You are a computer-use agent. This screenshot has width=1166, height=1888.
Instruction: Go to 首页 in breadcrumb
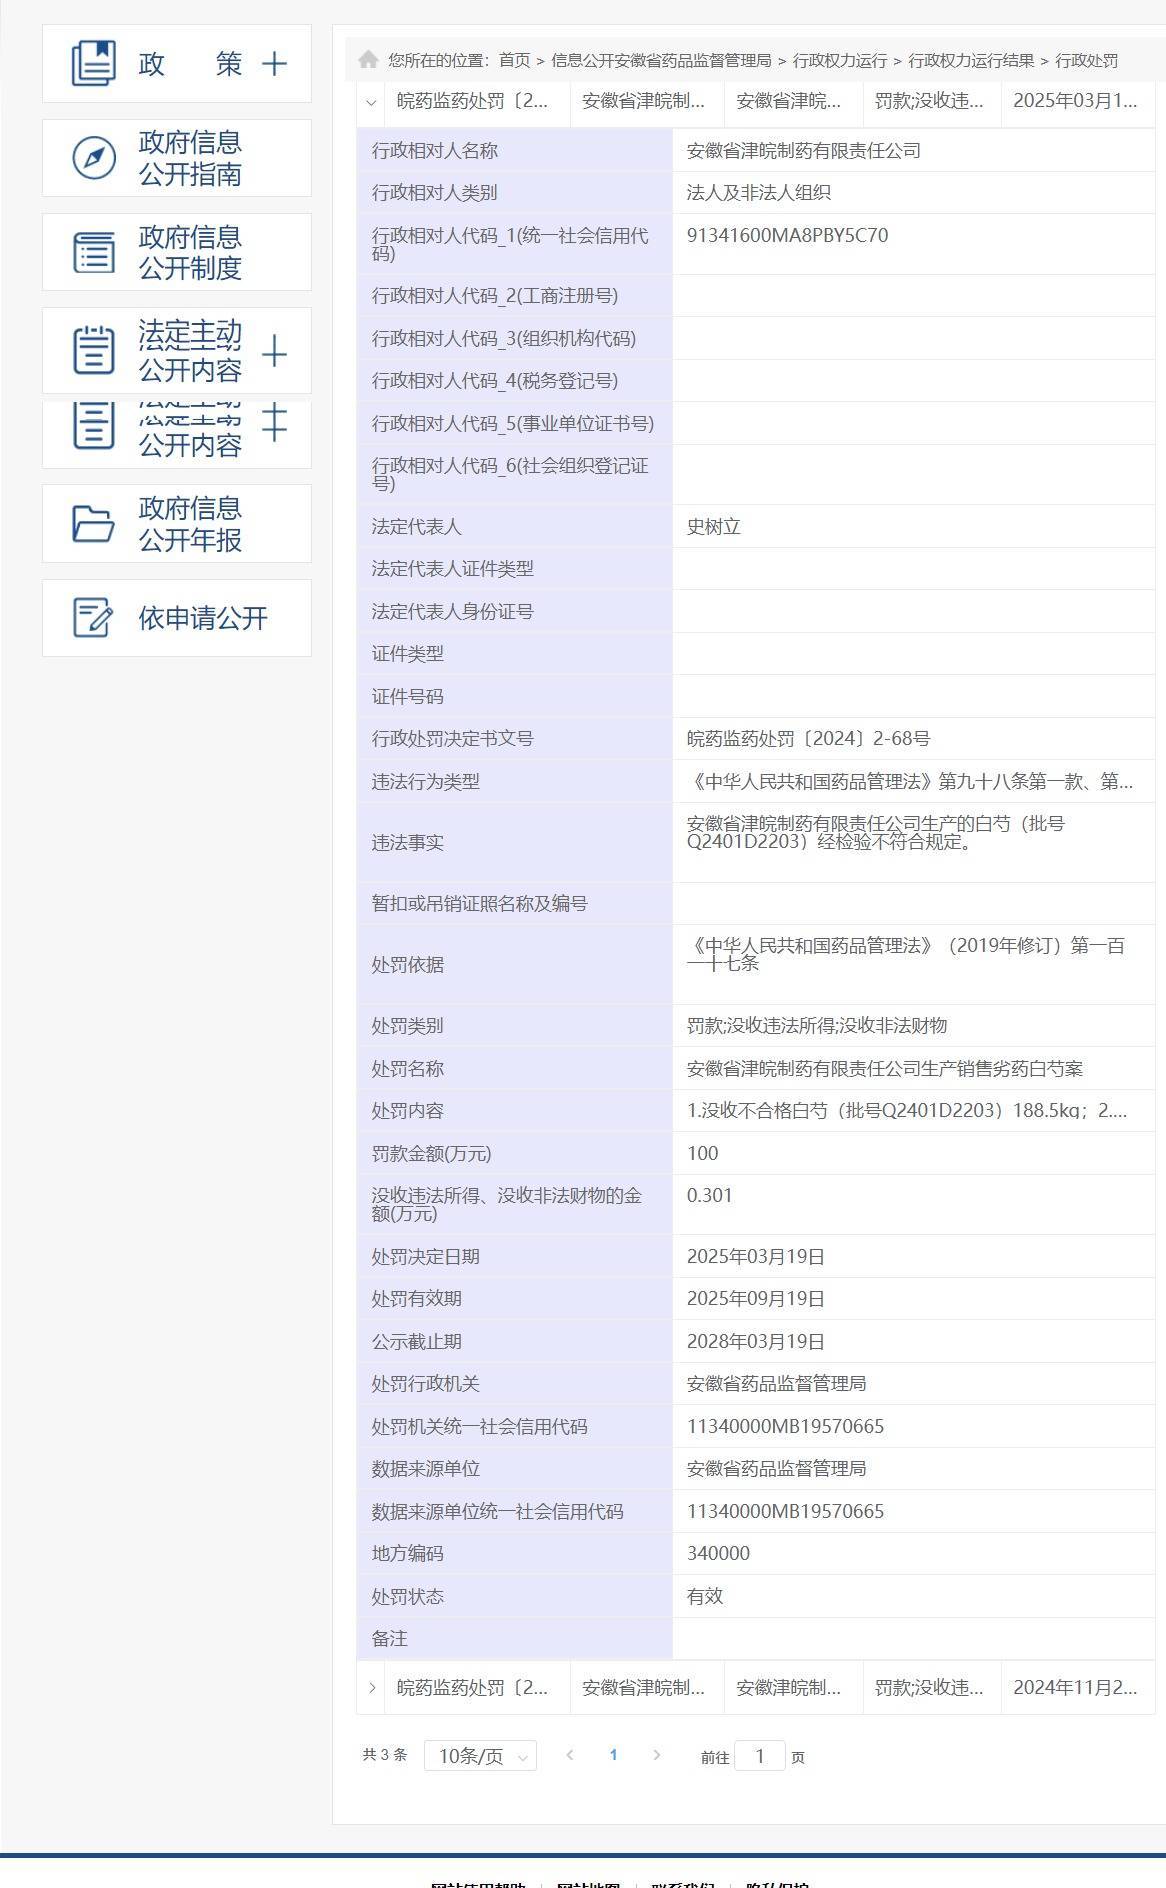point(514,61)
